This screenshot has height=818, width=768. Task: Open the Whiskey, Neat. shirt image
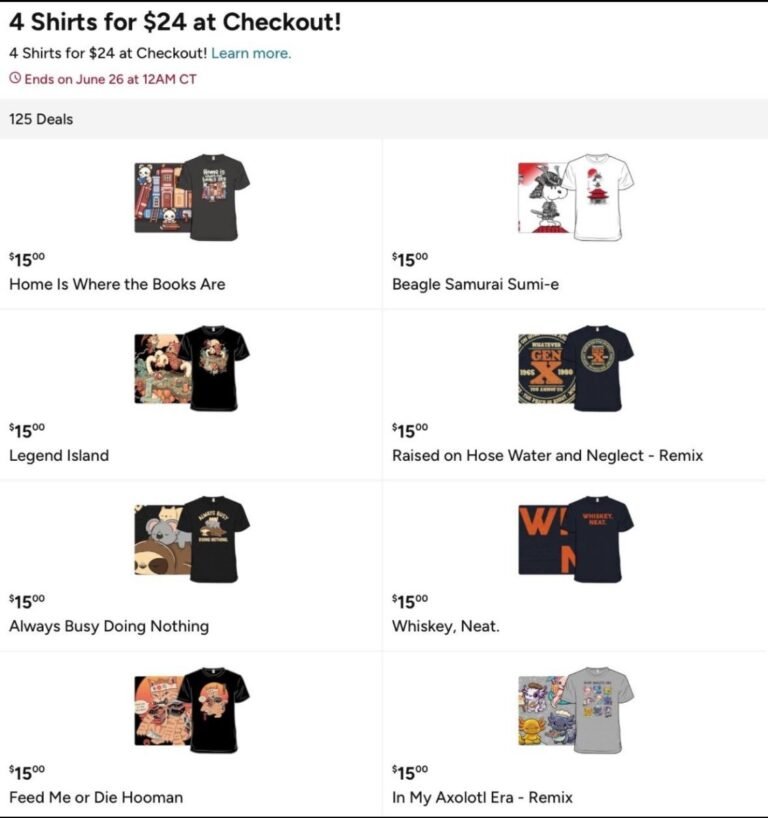point(575,539)
